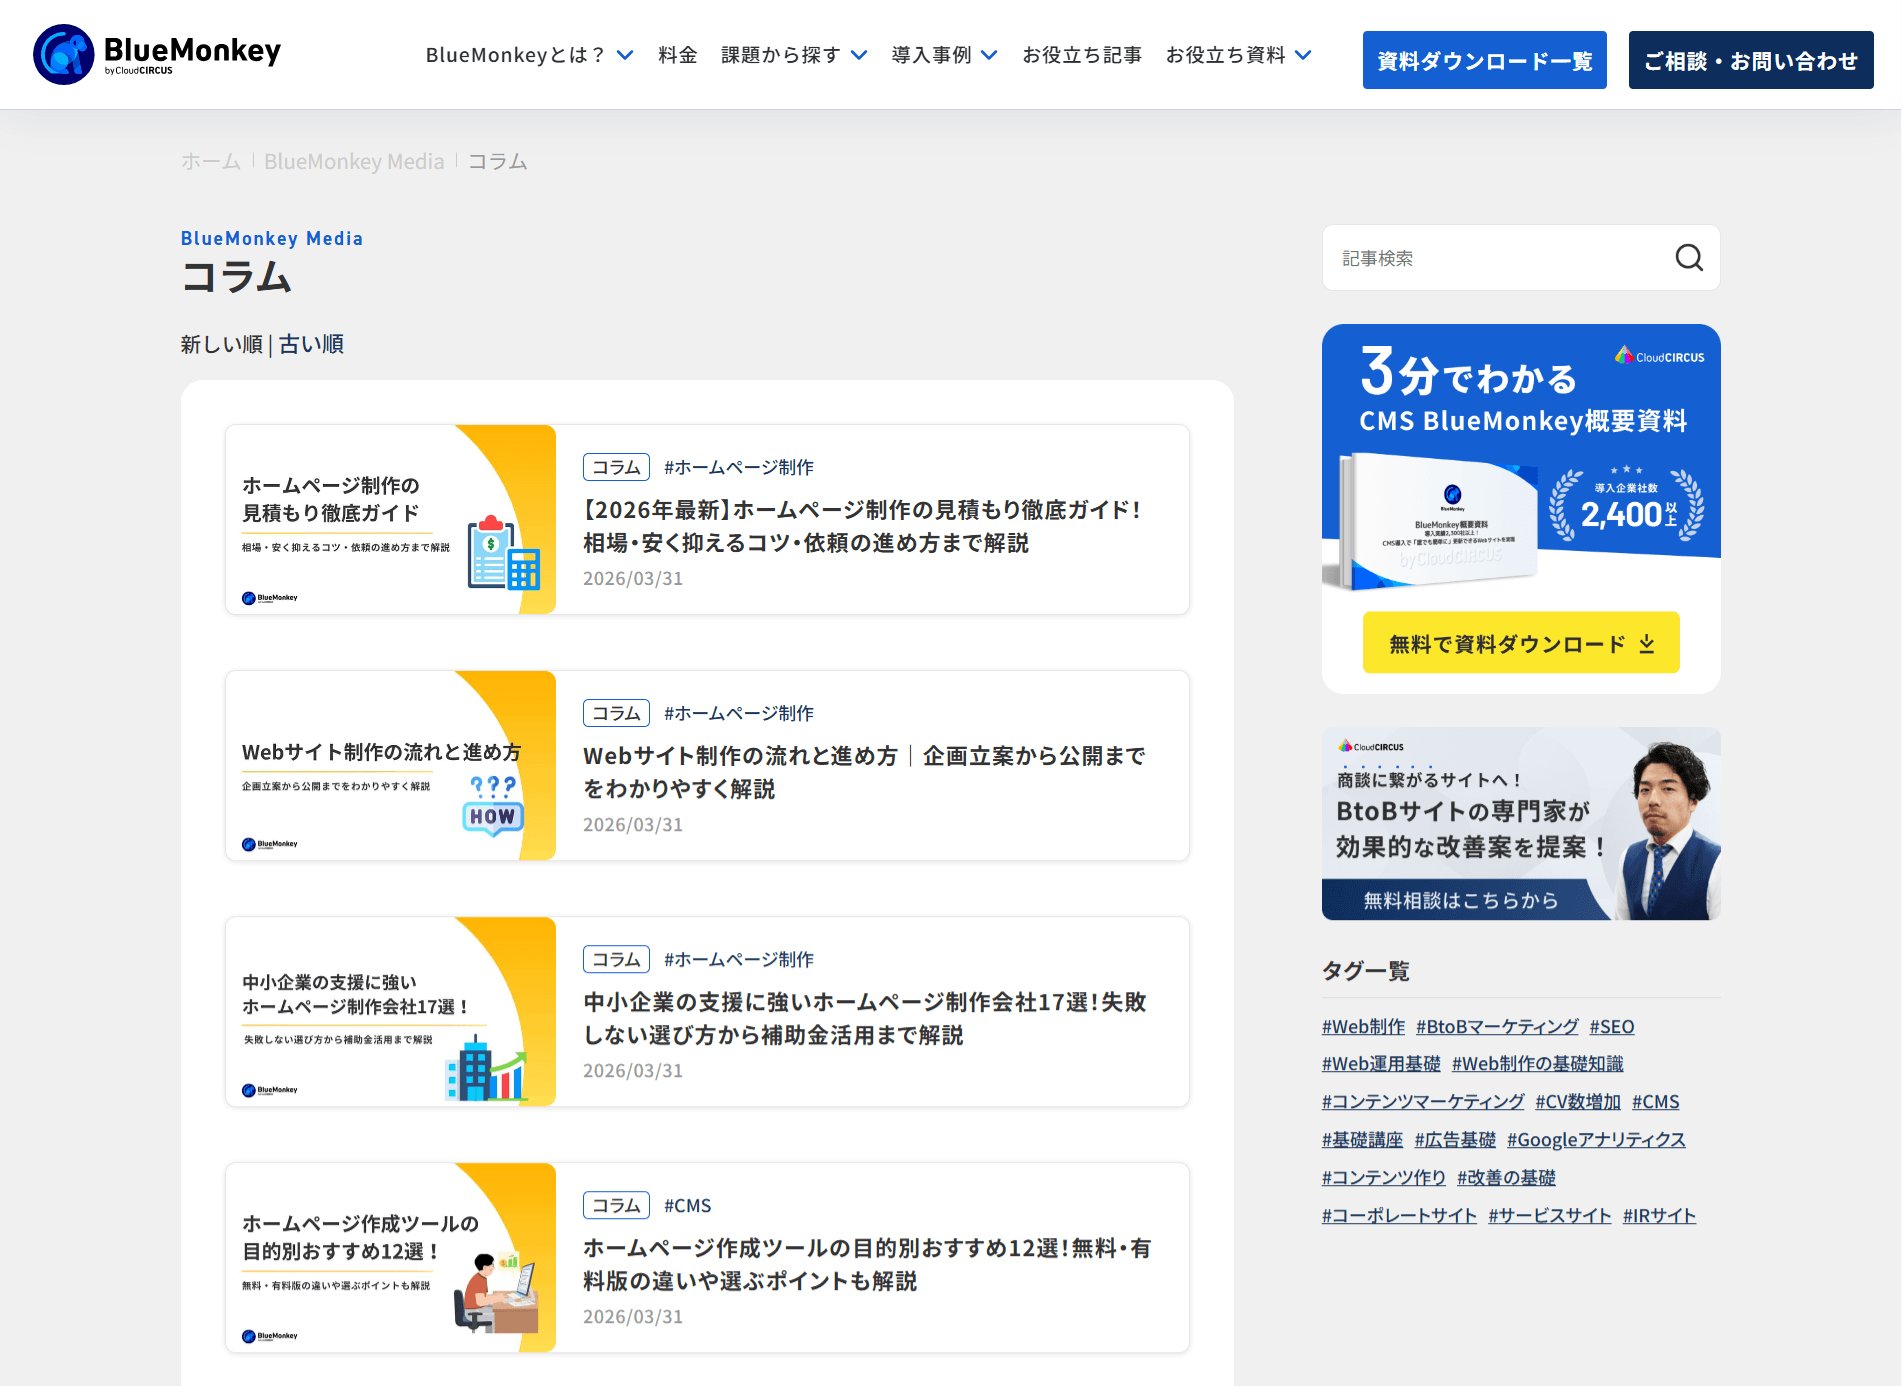Switch sort order to 古い順
This screenshot has width=1902, height=1386.
point(311,344)
